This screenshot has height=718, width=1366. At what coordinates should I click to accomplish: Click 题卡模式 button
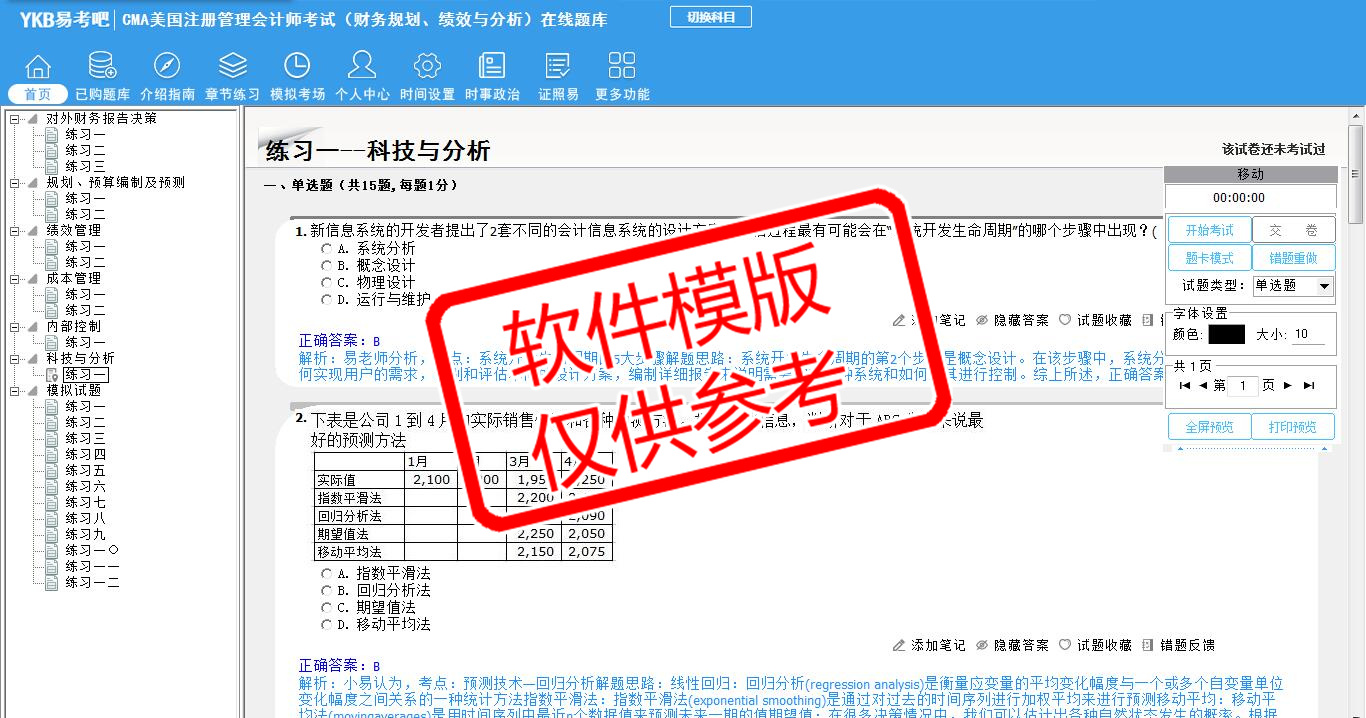pyautogui.click(x=1209, y=258)
